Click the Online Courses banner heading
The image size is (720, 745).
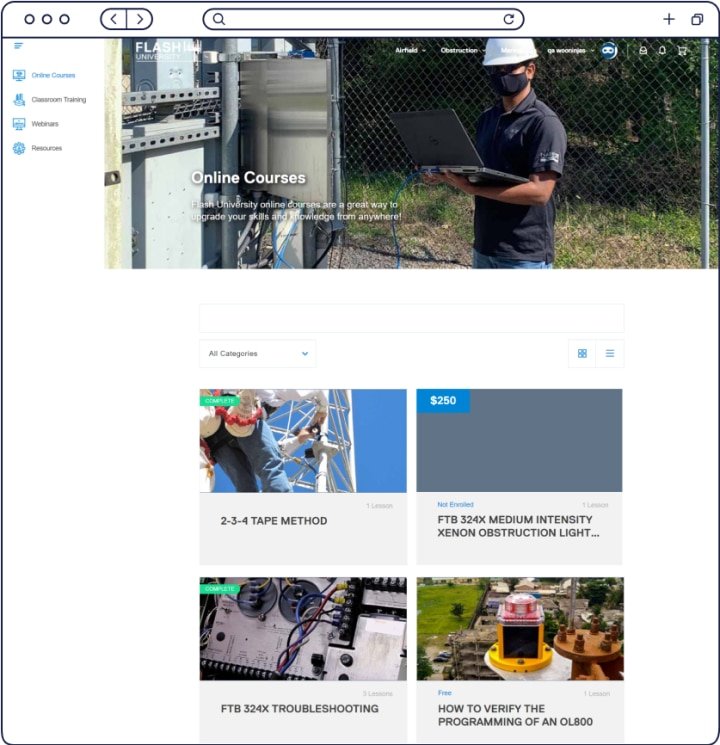point(248,178)
